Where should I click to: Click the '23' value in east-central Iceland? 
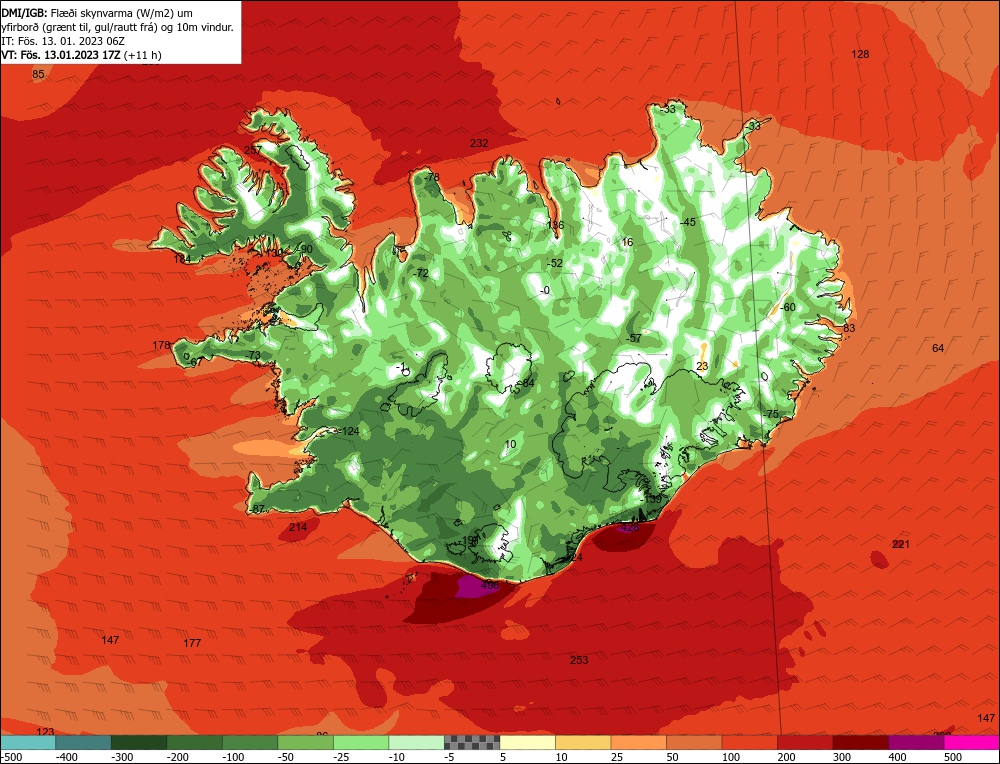click(x=702, y=367)
